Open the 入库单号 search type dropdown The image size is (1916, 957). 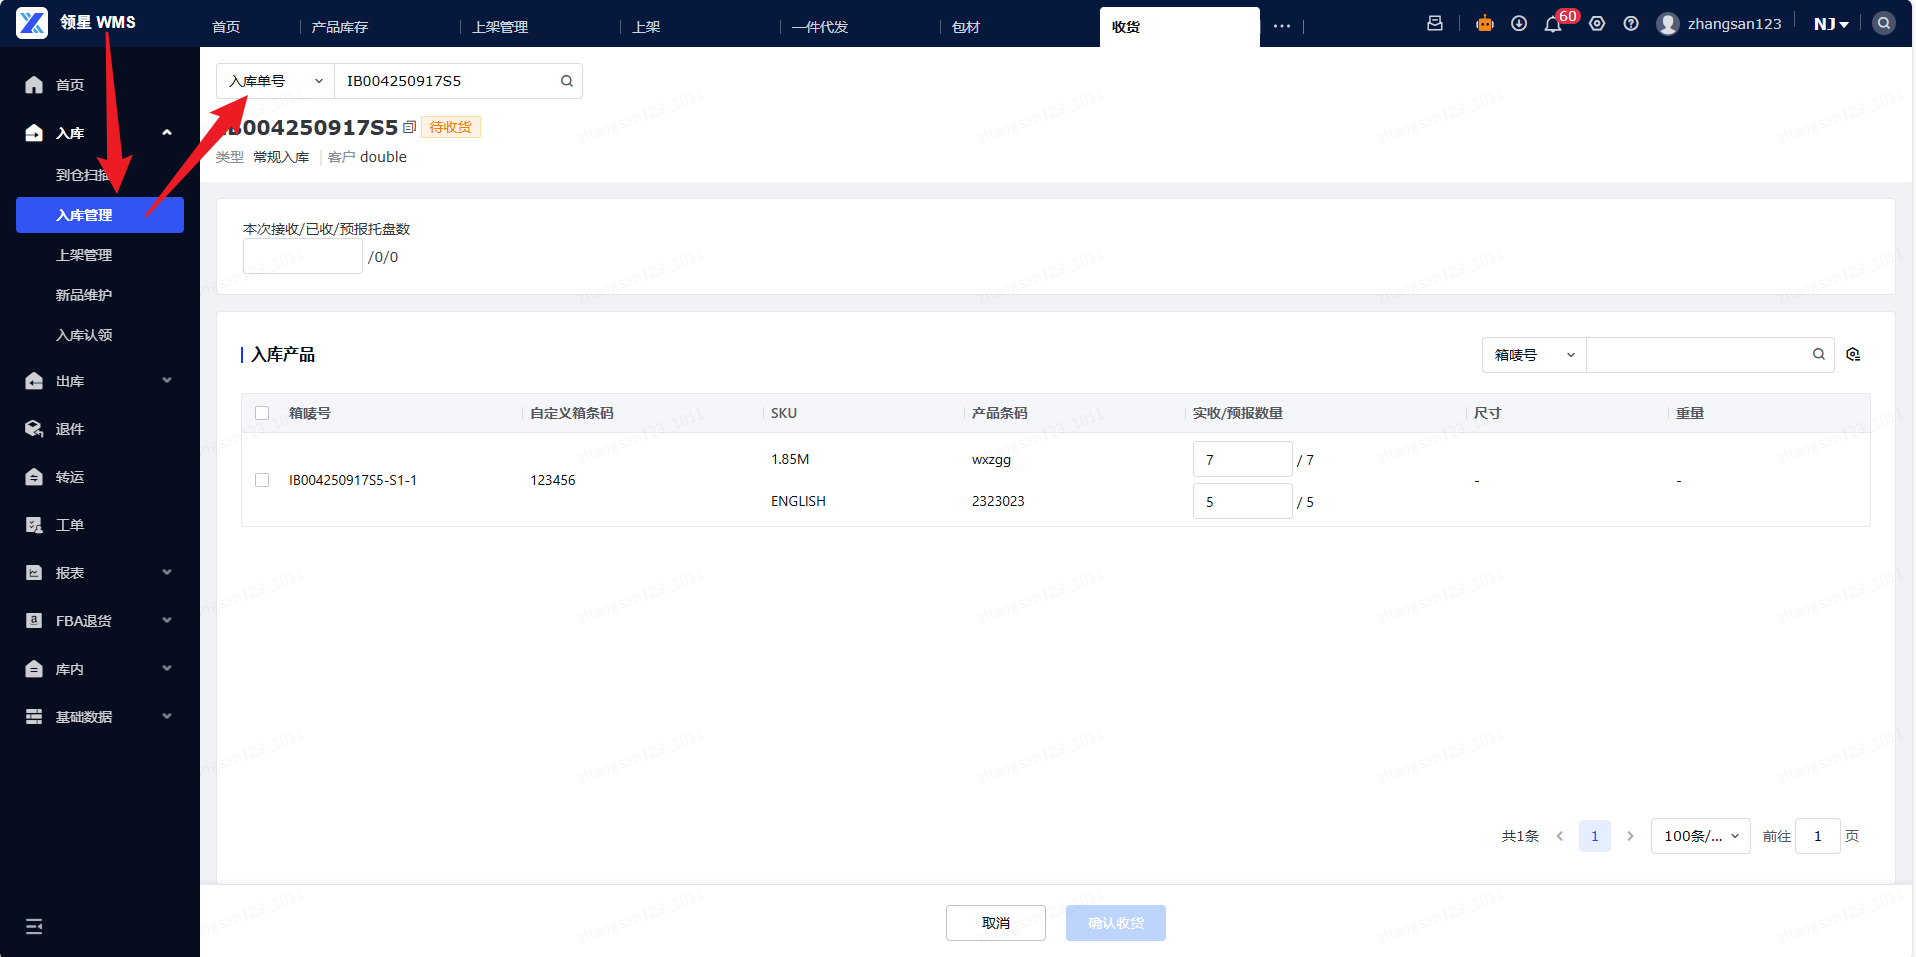275,81
